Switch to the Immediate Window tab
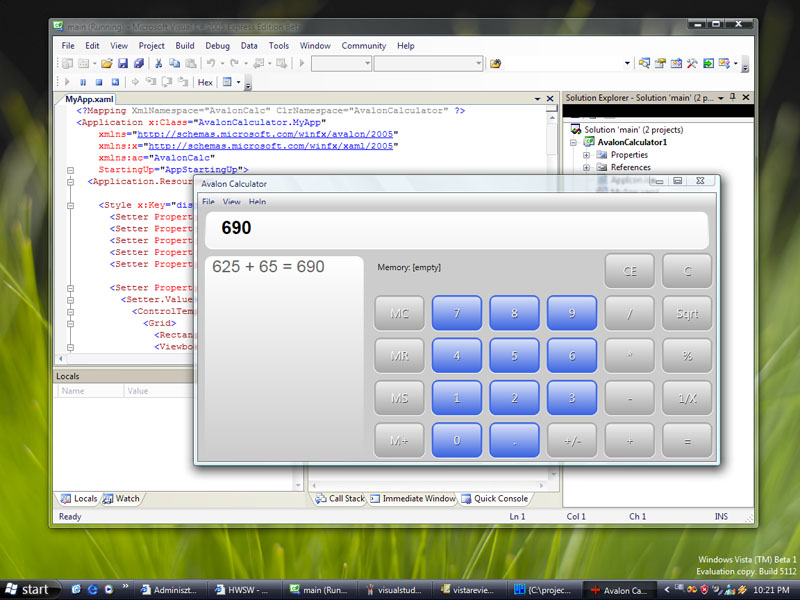The image size is (800, 600). [x=413, y=498]
